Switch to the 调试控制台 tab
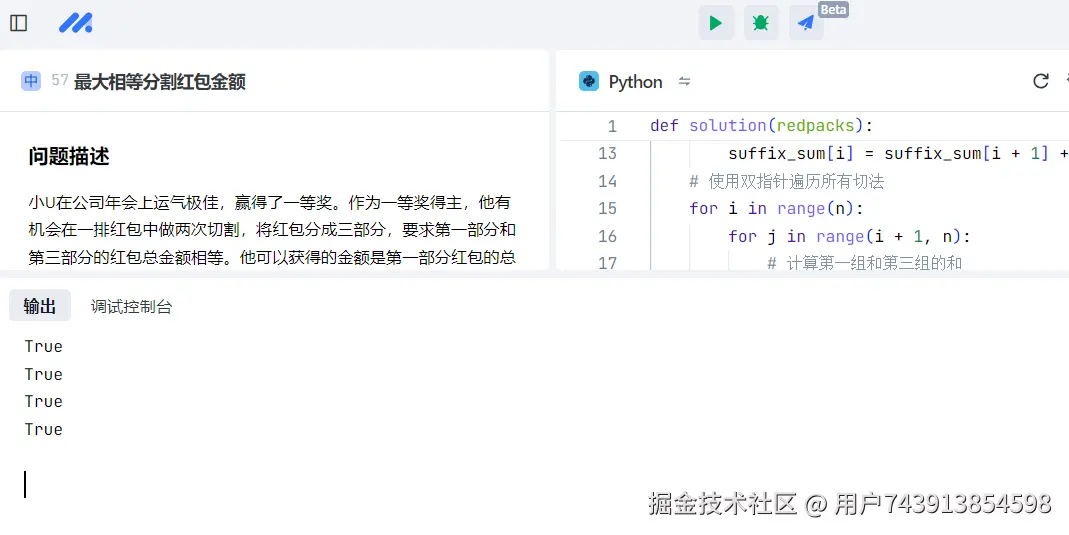Viewport: 1069px width, 535px height. coord(132,307)
